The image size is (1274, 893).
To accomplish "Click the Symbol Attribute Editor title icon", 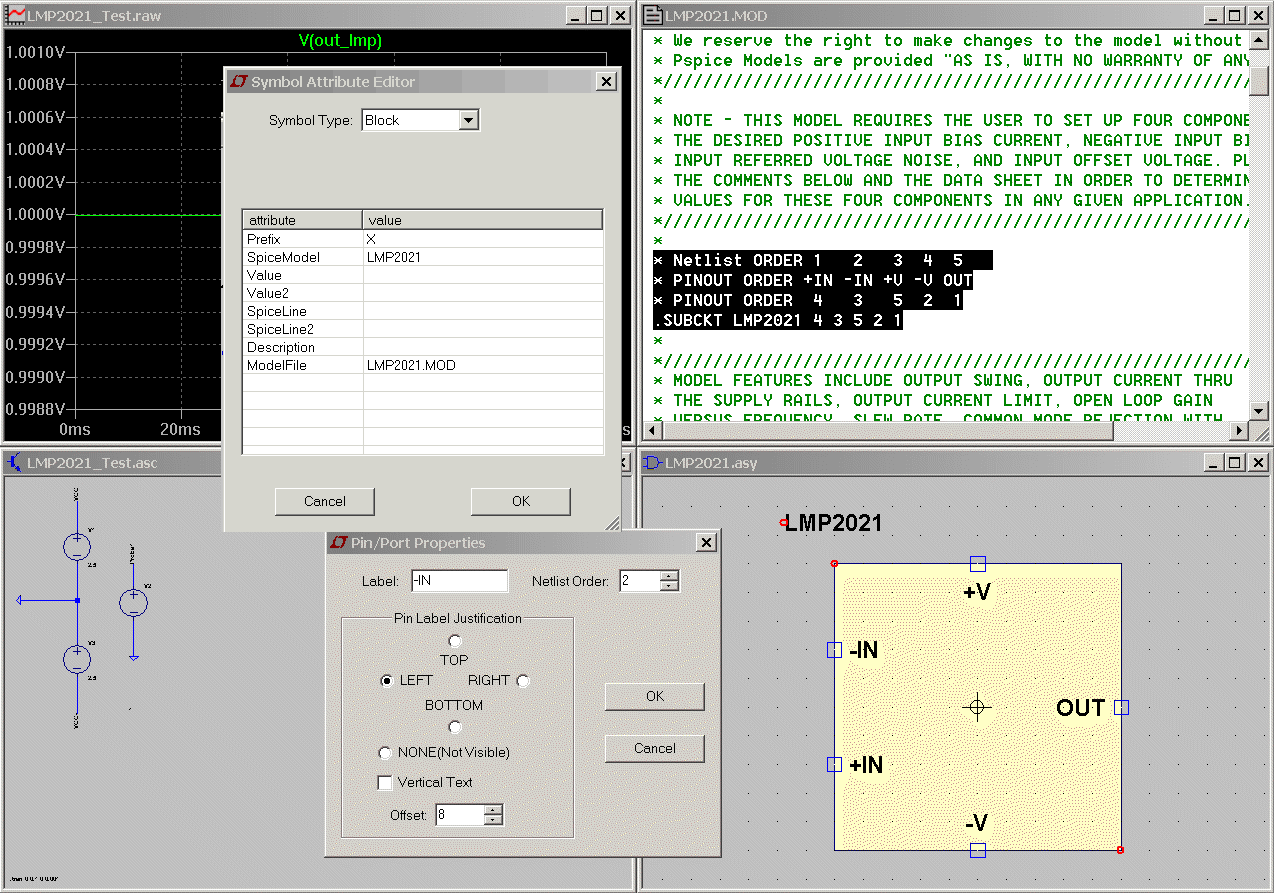I will point(239,82).
